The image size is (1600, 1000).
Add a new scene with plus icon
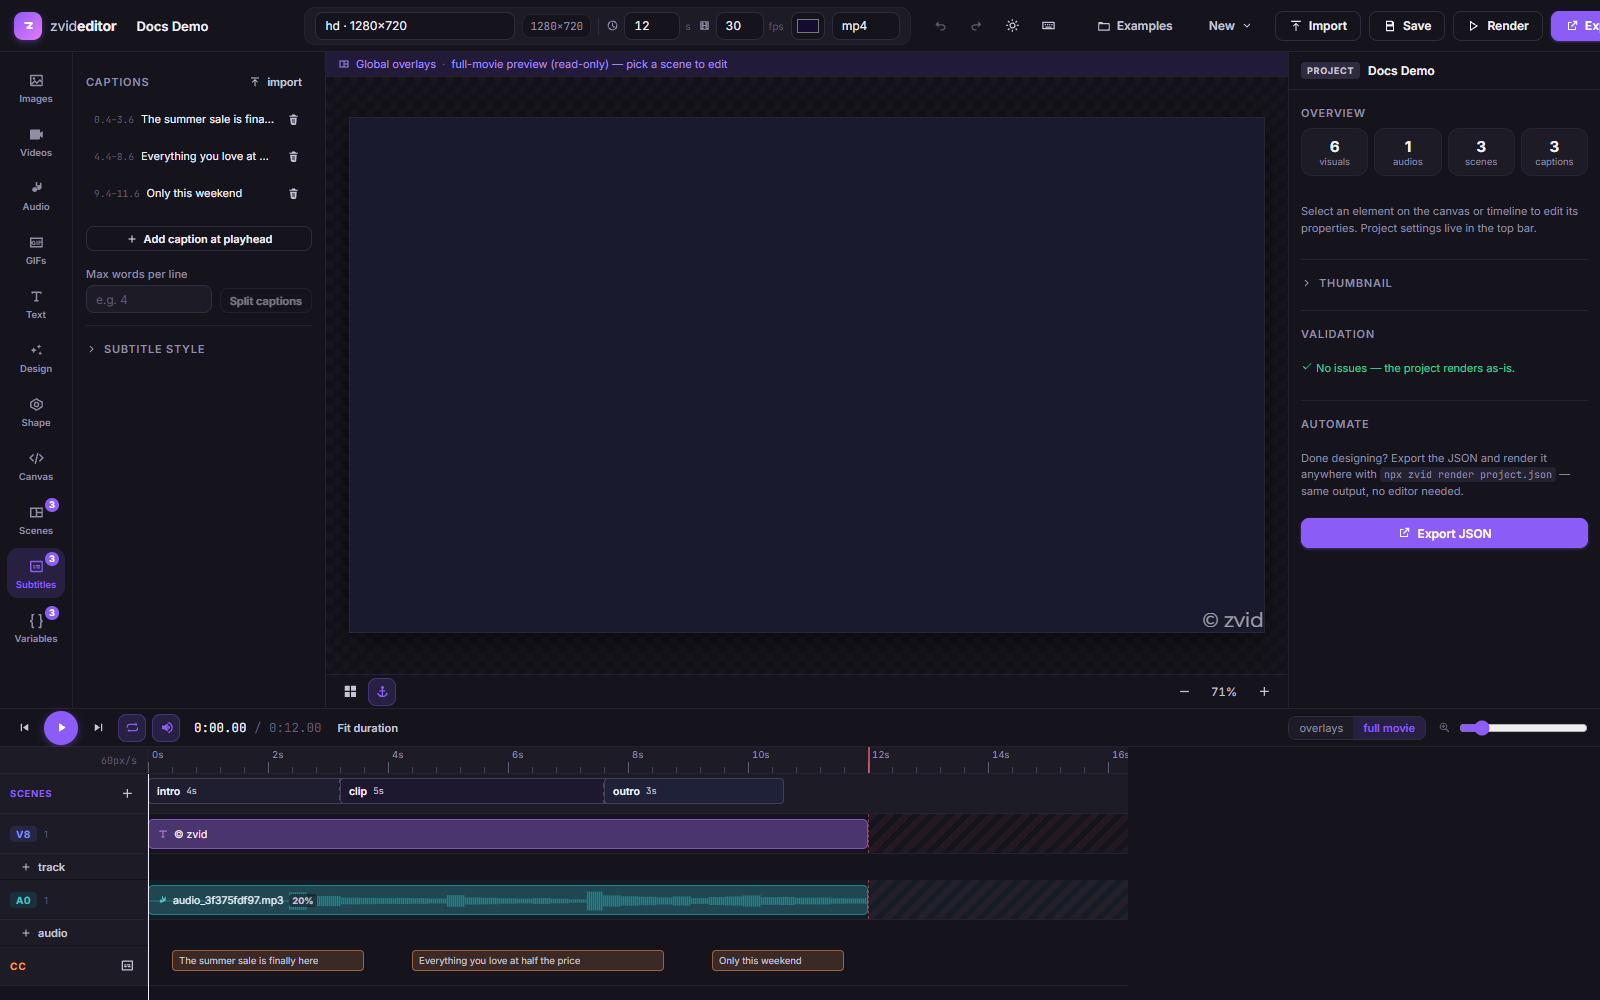[x=127, y=793]
